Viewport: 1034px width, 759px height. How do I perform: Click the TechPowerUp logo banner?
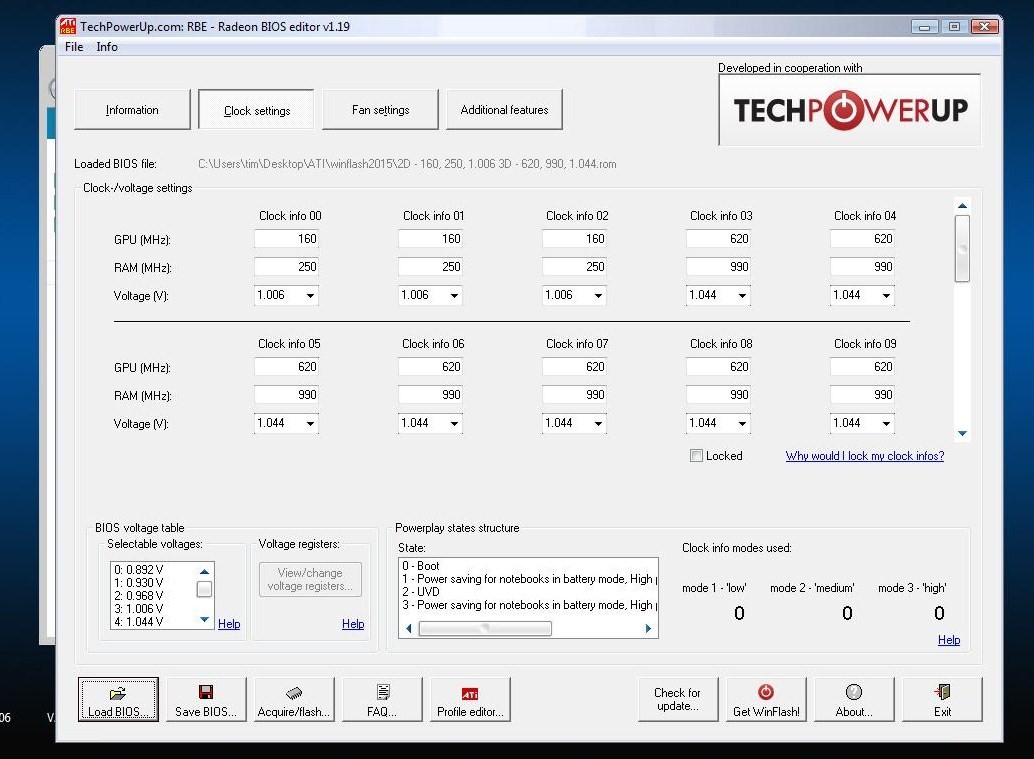tap(849, 109)
